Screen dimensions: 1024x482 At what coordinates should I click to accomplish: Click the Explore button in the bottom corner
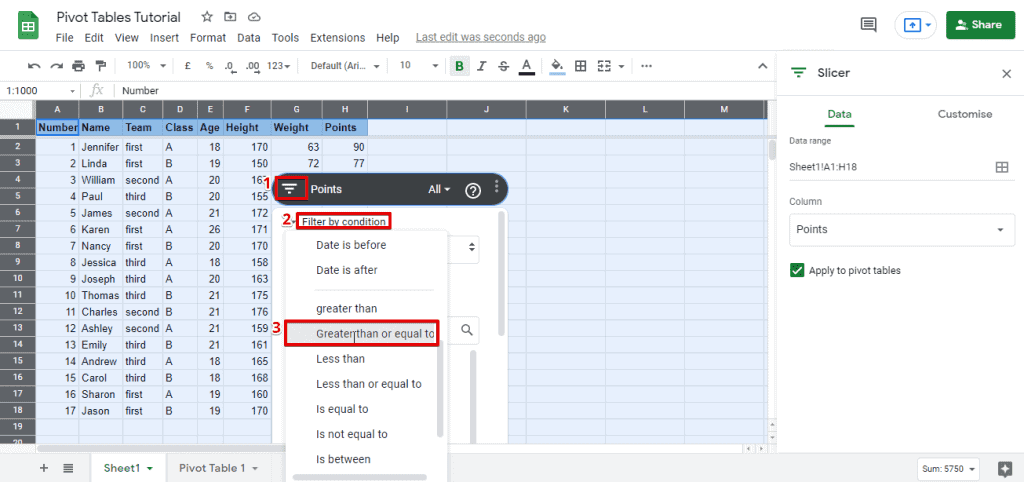(1004, 469)
